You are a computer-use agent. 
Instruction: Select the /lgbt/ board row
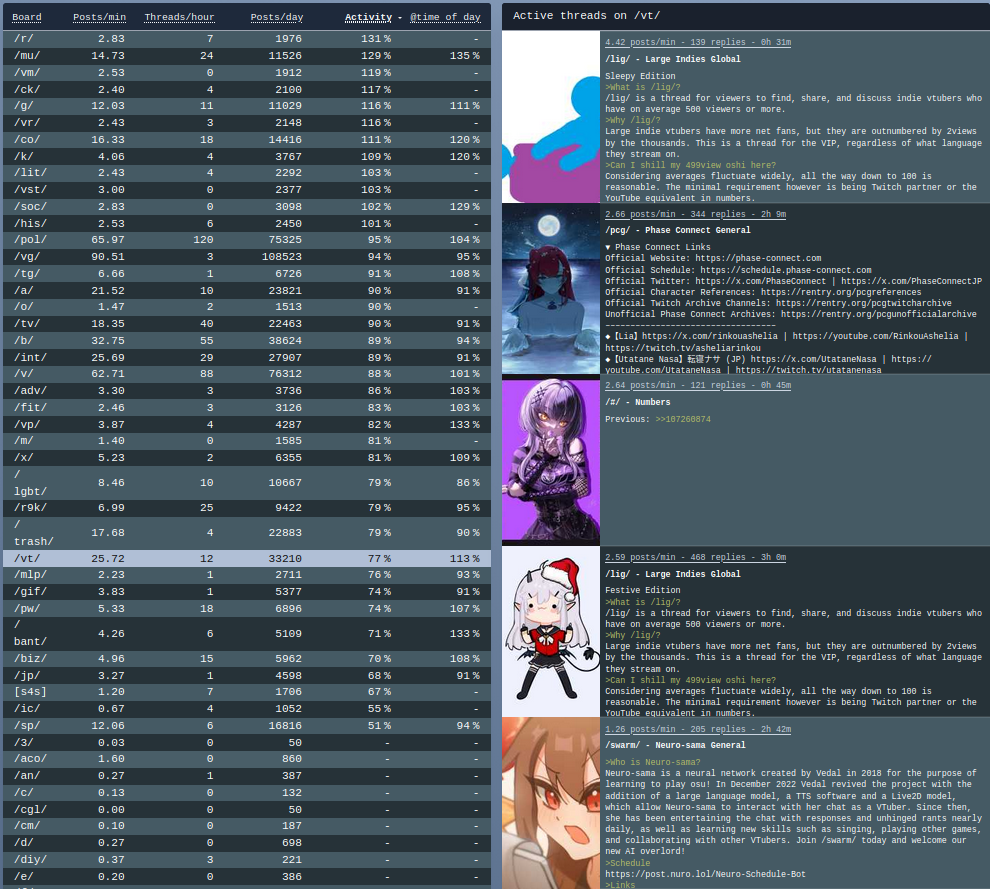(x=247, y=482)
